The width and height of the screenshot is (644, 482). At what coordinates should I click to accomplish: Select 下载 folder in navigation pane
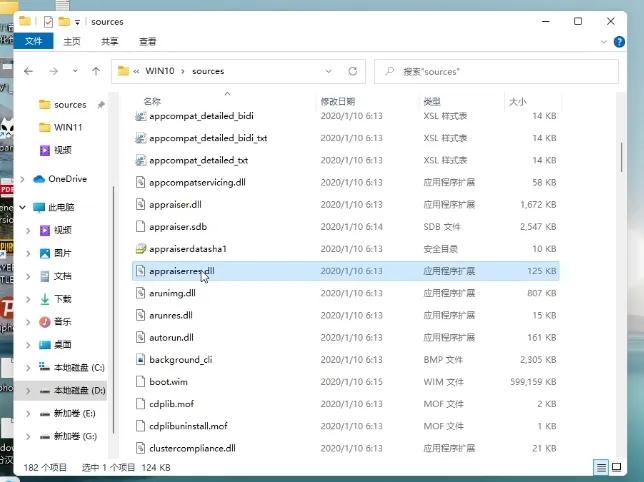tap(55, 299)
